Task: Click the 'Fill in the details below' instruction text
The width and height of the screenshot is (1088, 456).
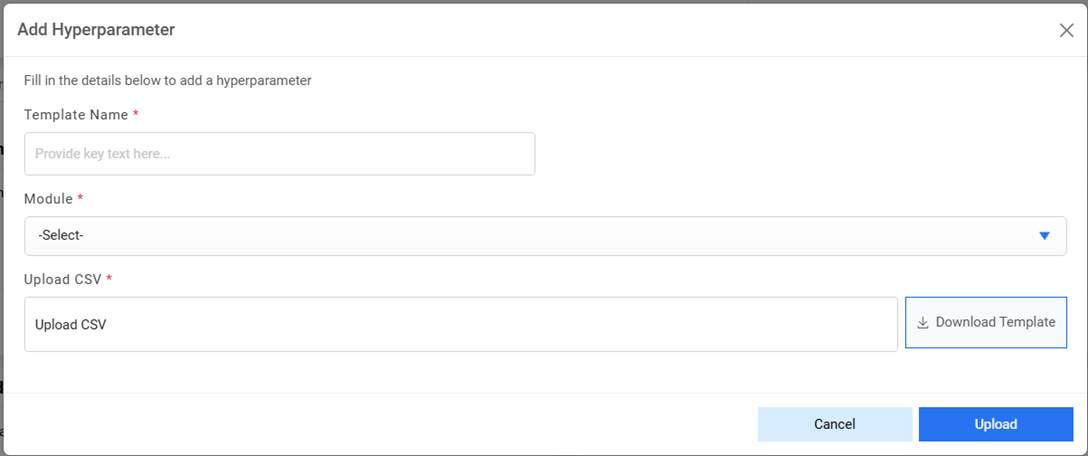Action: [x=168, y=81]
